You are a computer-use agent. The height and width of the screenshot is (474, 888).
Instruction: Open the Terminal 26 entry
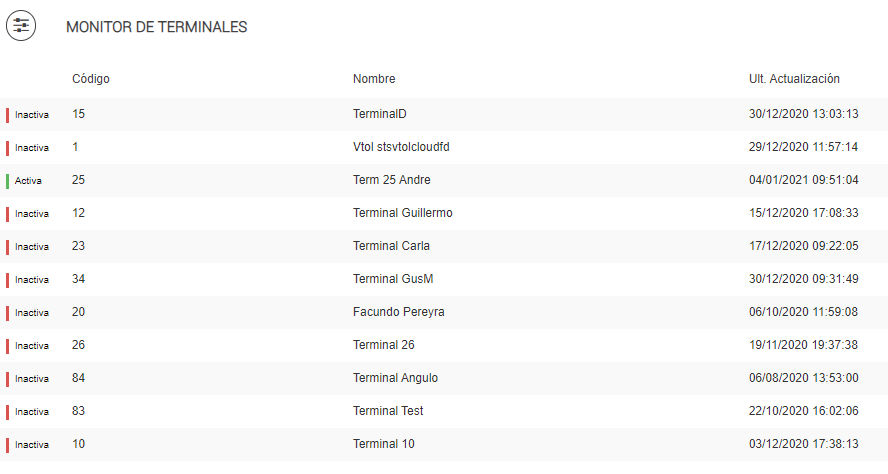point(384,346)
